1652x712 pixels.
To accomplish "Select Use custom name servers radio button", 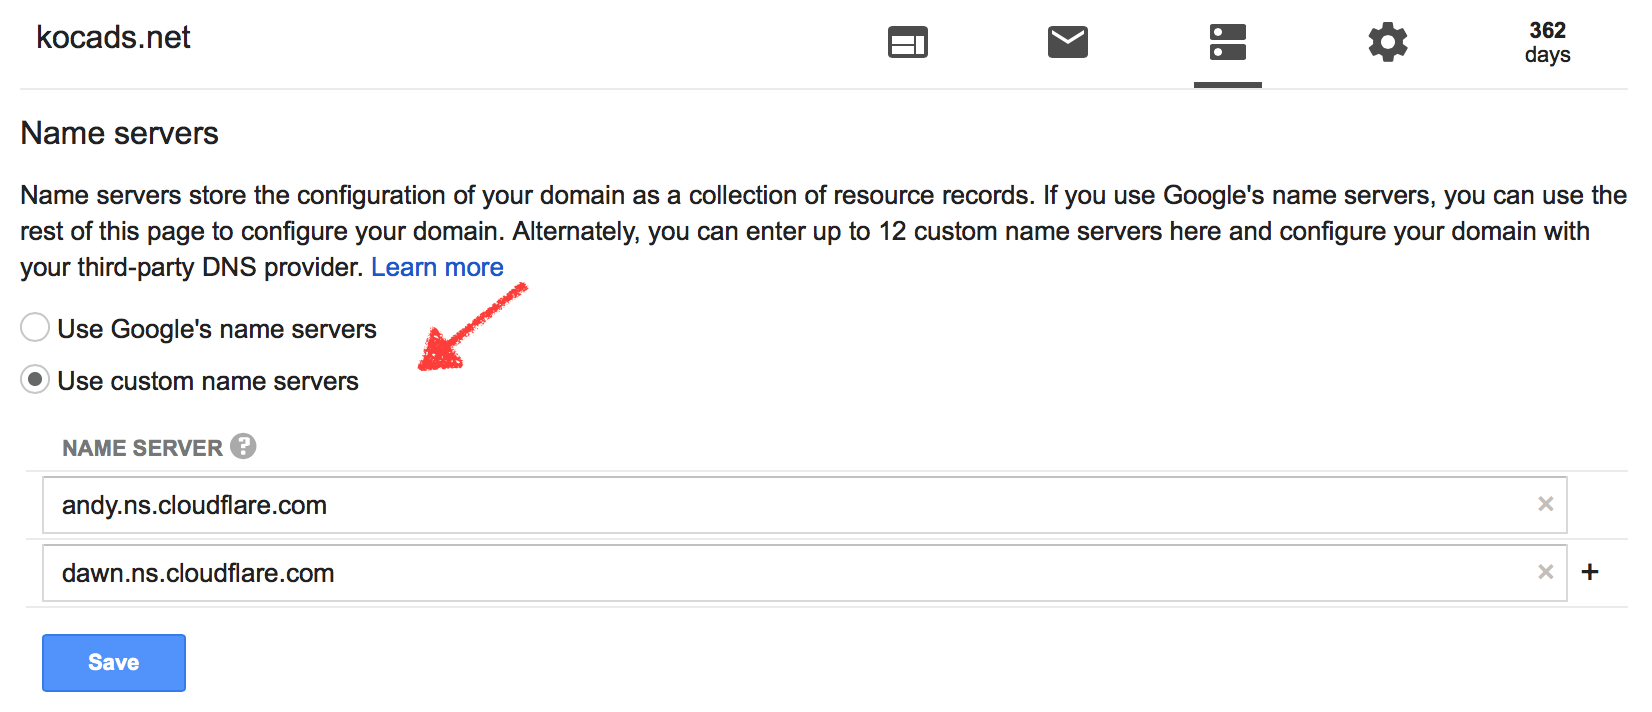I will [x=35, y=379].
